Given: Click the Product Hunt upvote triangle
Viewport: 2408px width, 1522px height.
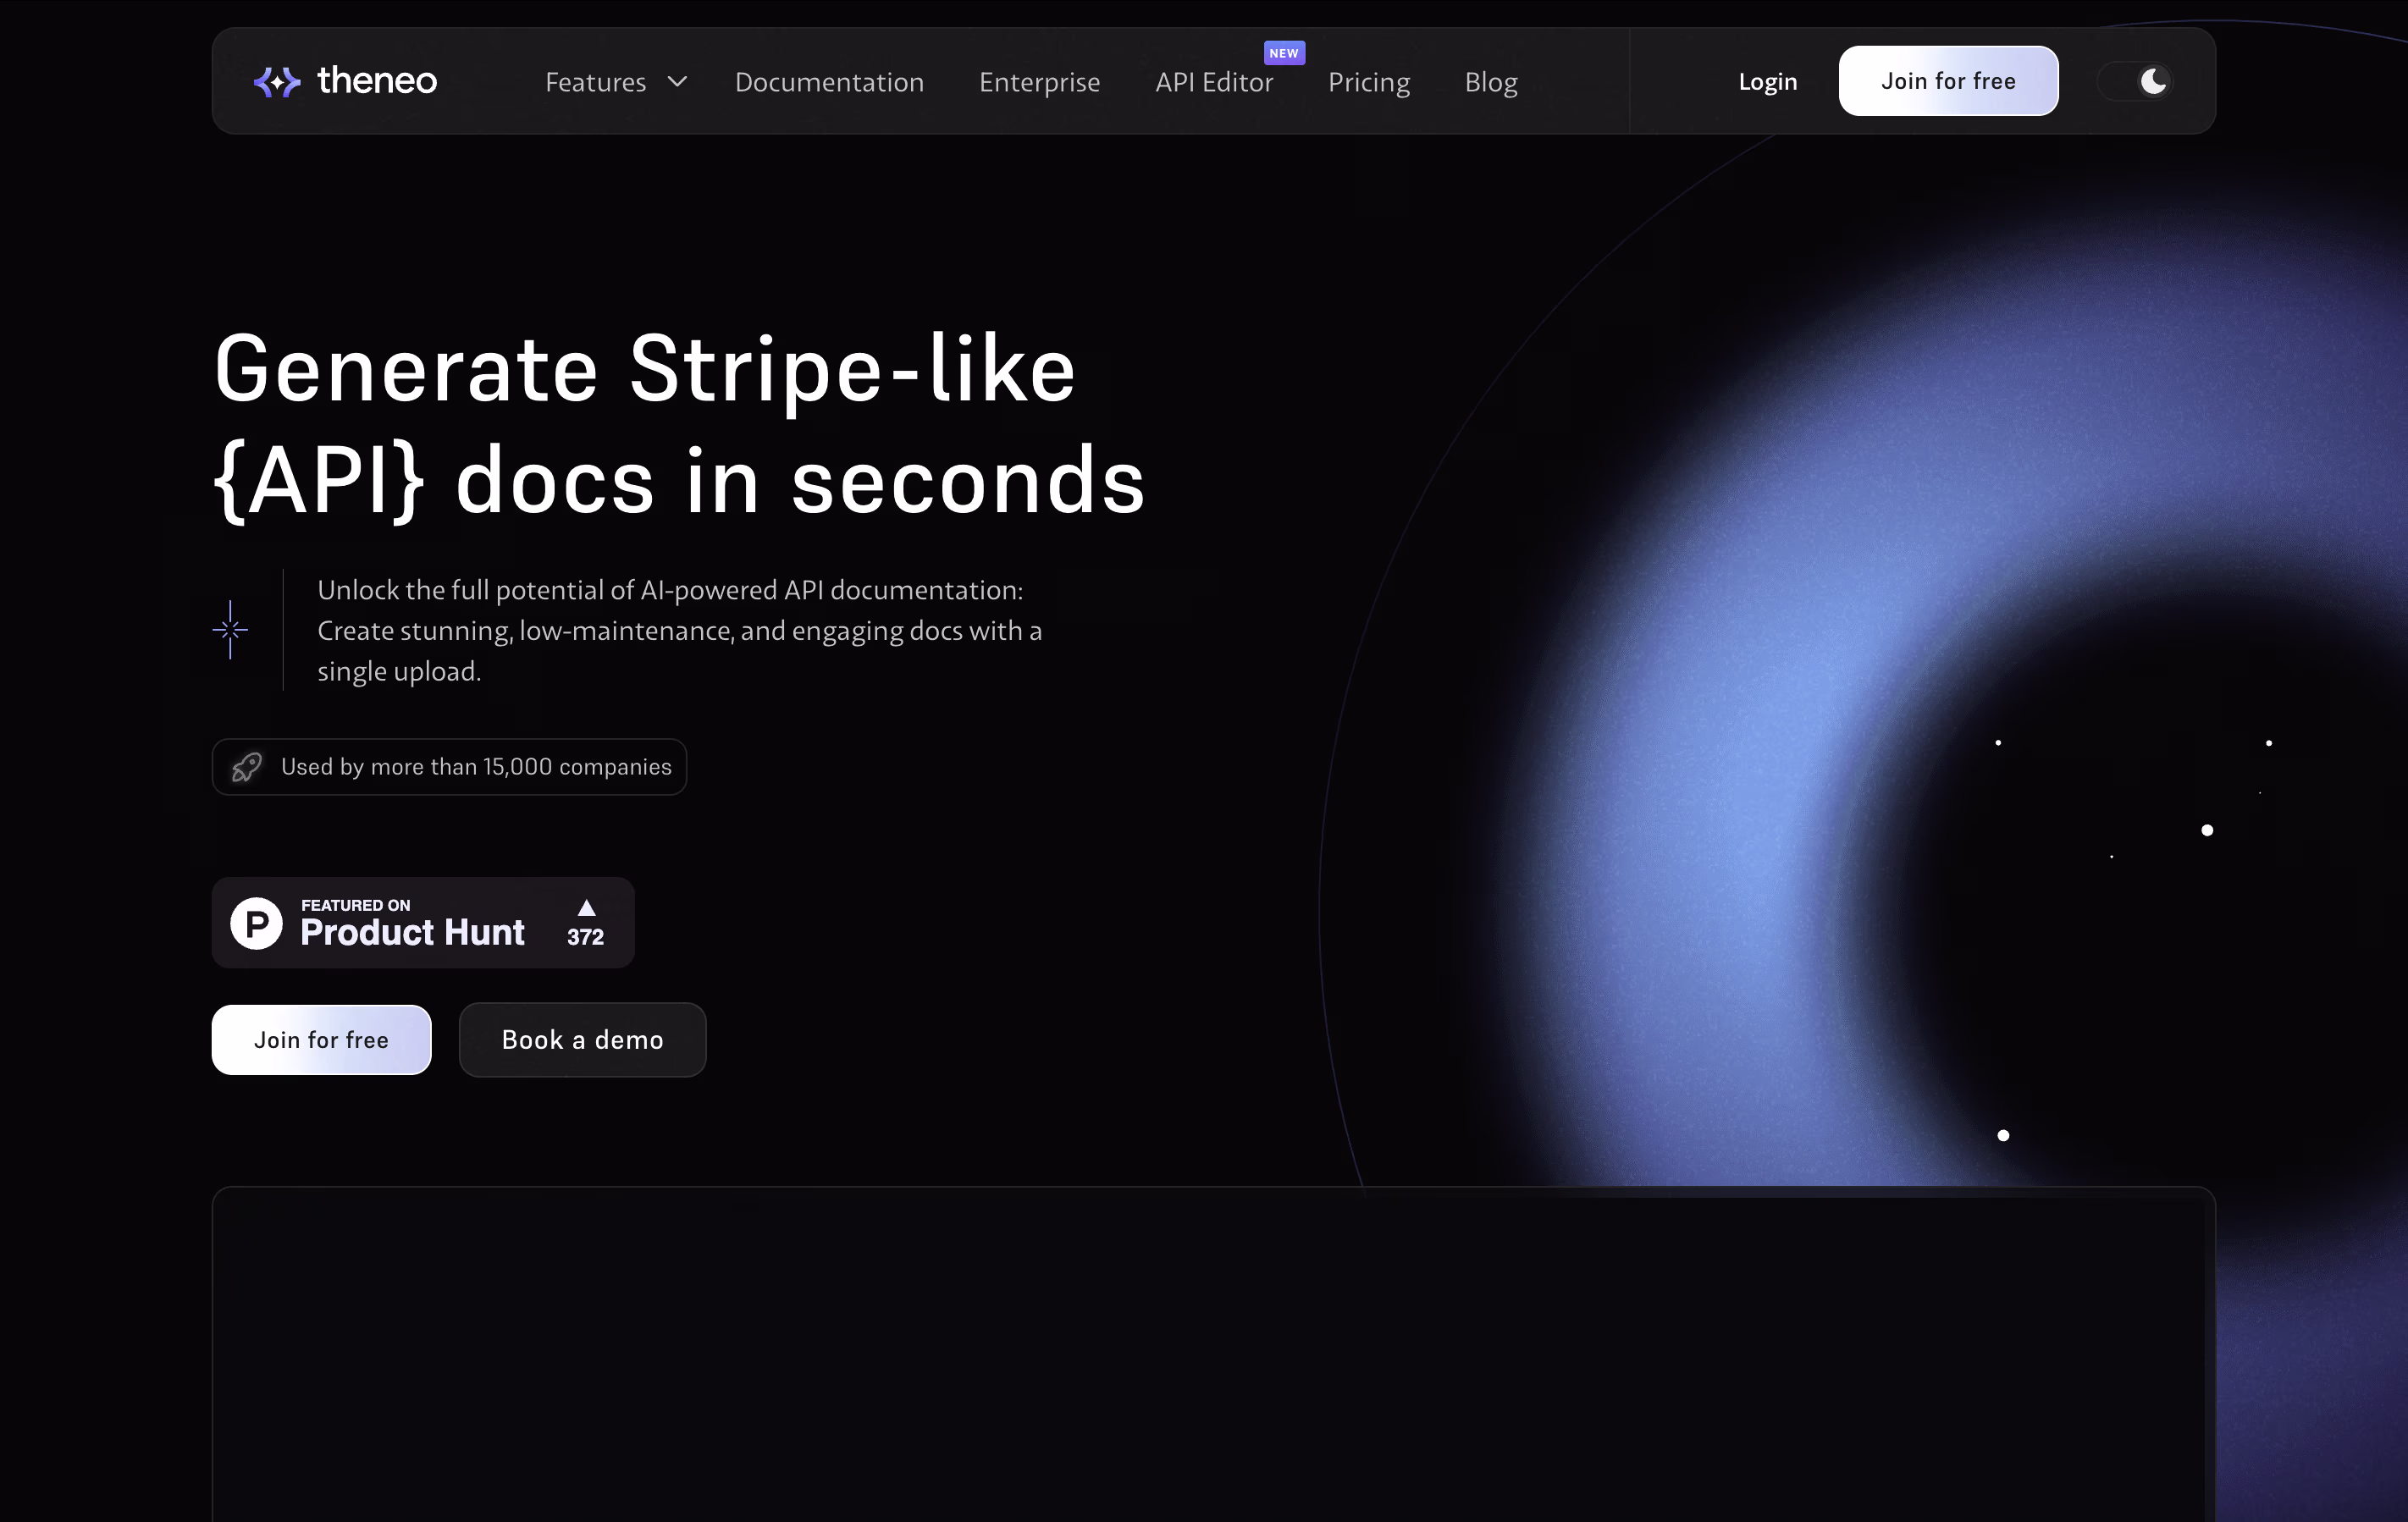Looking at the screenshot, I should click(587, 908).
